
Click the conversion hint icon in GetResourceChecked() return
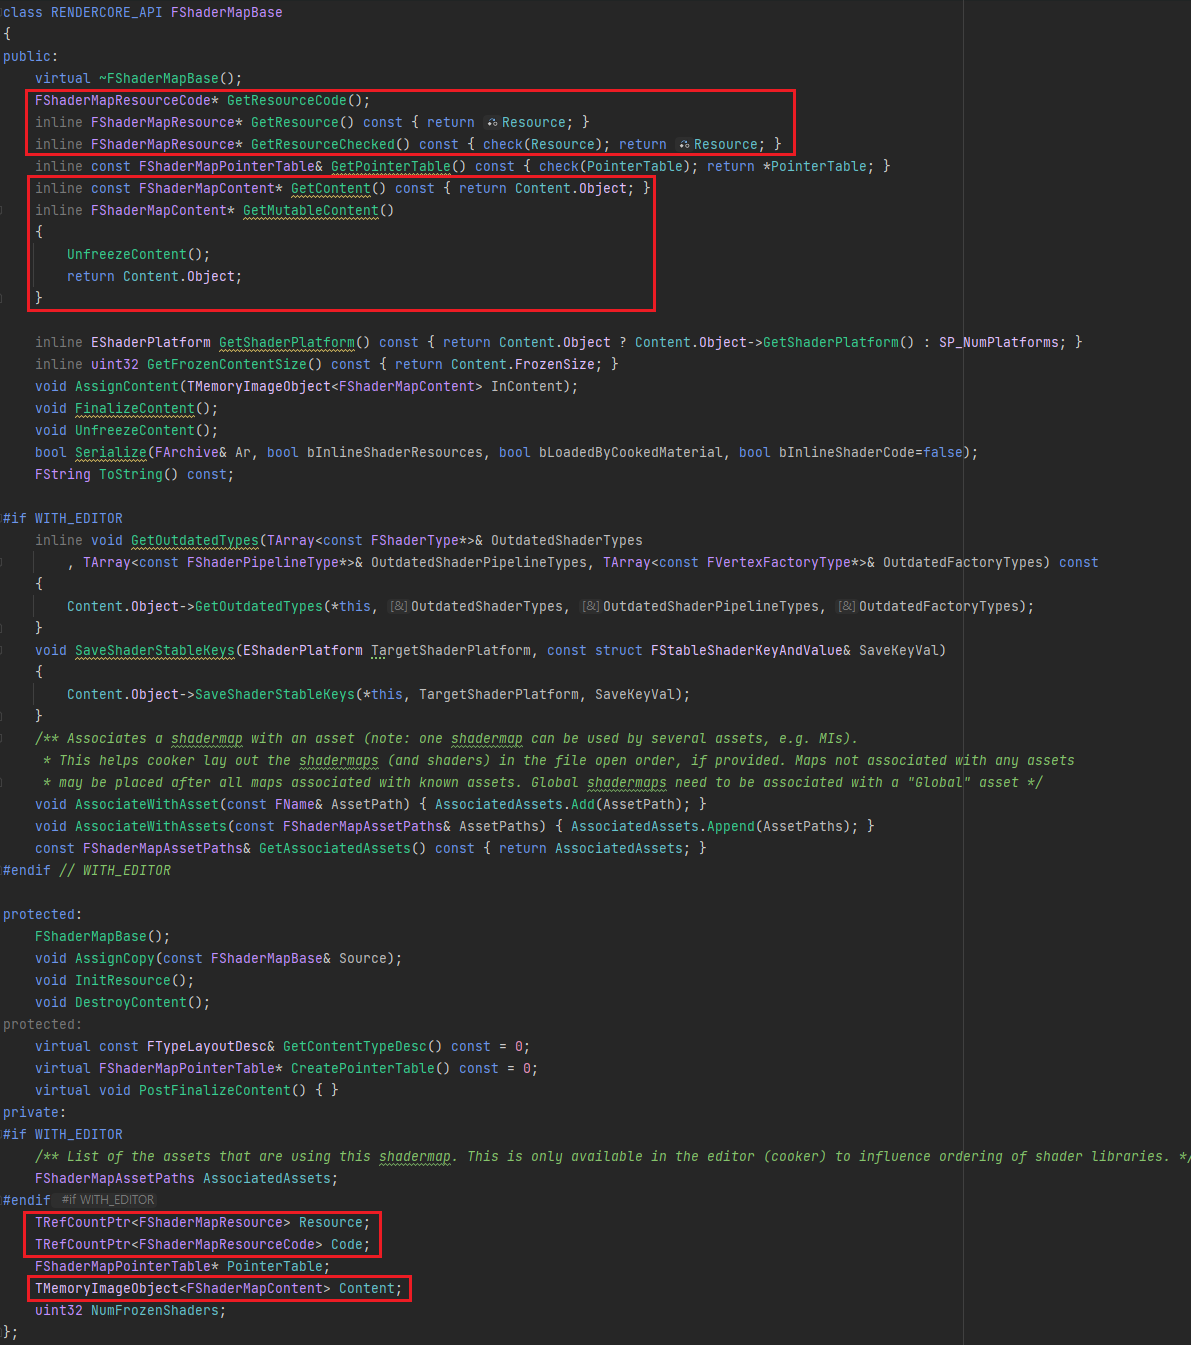coord(683,144)
